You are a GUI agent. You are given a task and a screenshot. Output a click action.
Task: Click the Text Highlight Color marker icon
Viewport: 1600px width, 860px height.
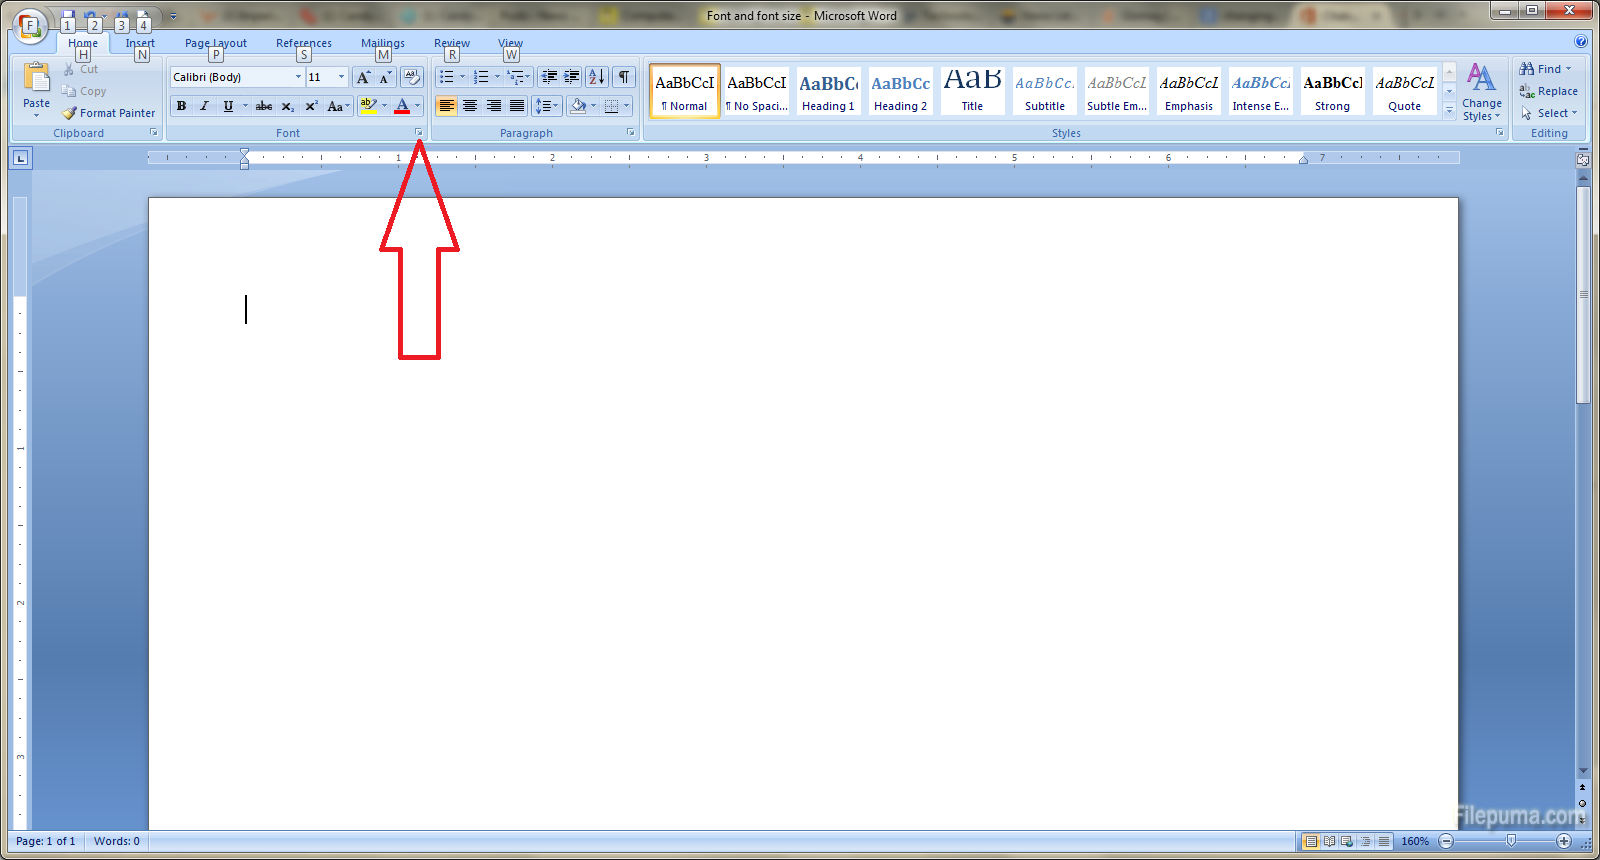pyautogui.click(x=369, y=106)
